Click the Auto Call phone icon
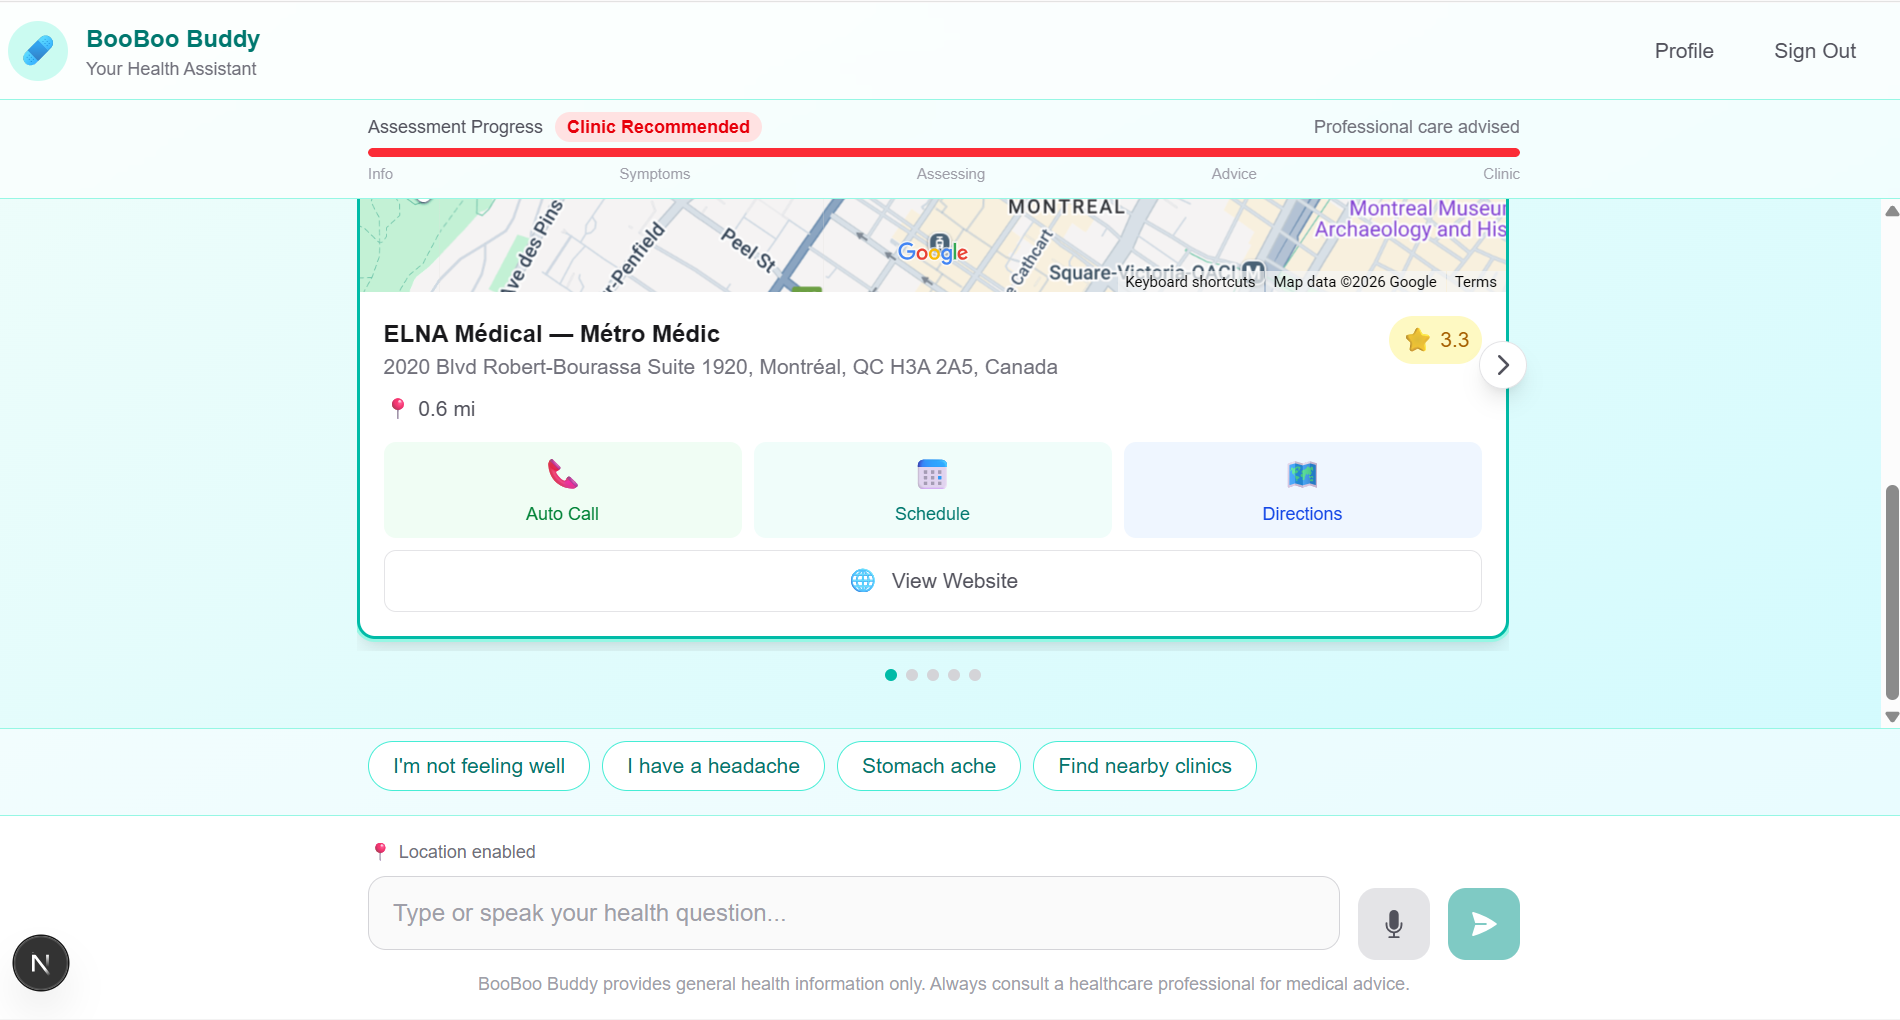Image resolution: width=1900 pixels, height=1020 pixels. coord(563,474)
